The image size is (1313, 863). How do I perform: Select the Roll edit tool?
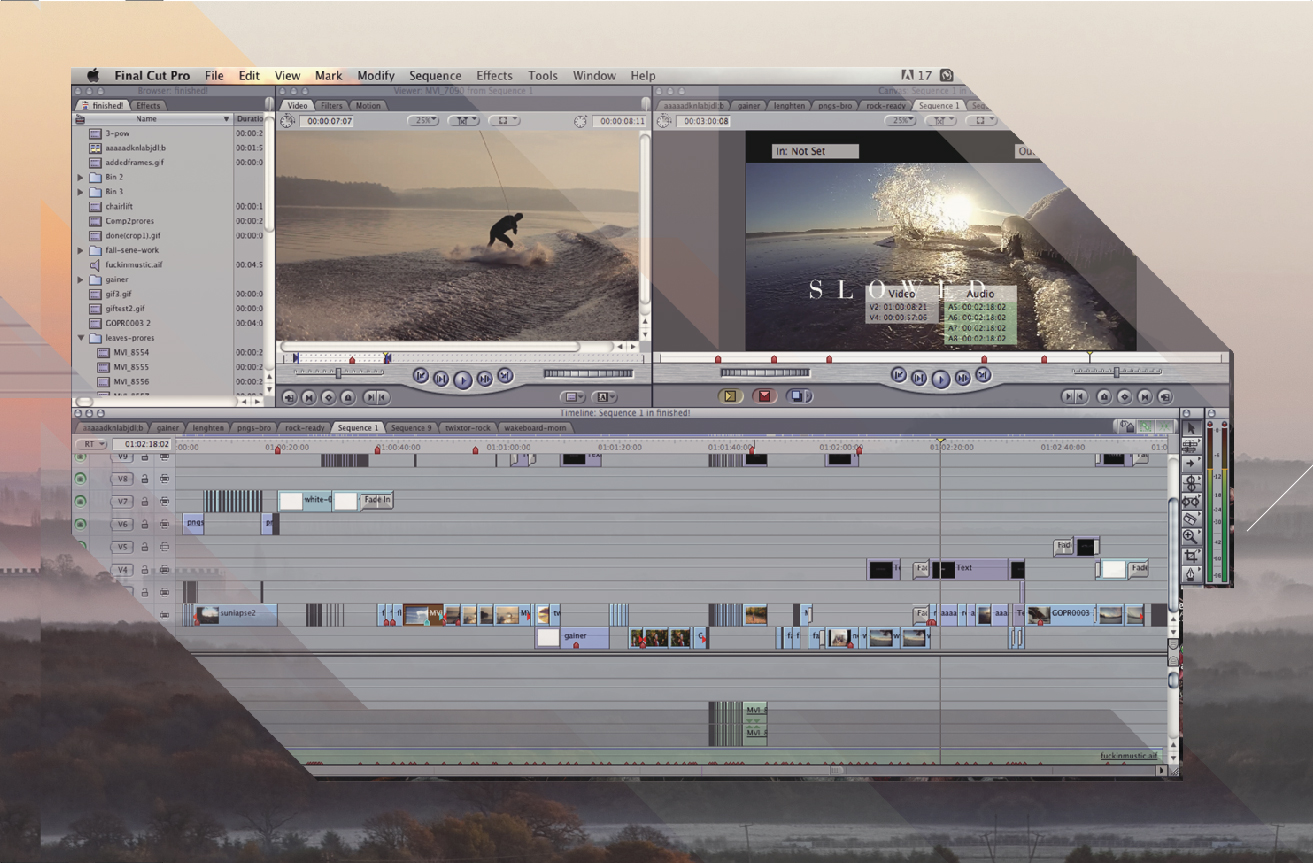pos(1191,482)
